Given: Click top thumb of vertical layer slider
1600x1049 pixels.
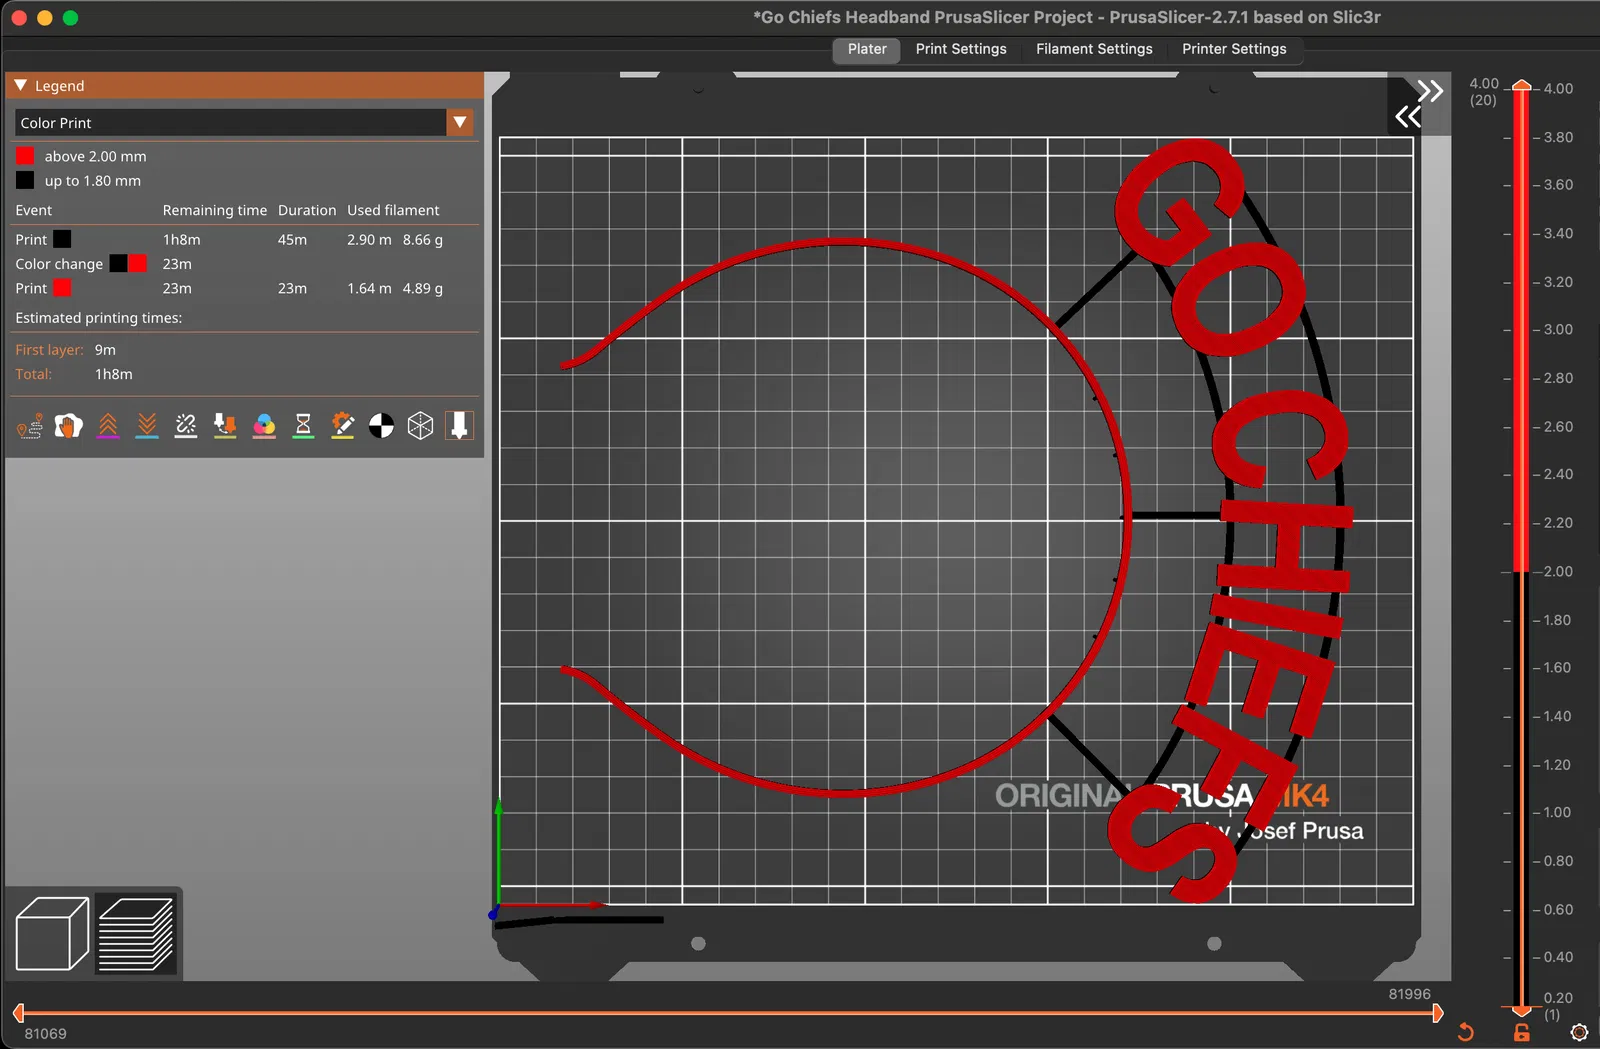Looking at the screenshot, I should tap(1521, 86).
